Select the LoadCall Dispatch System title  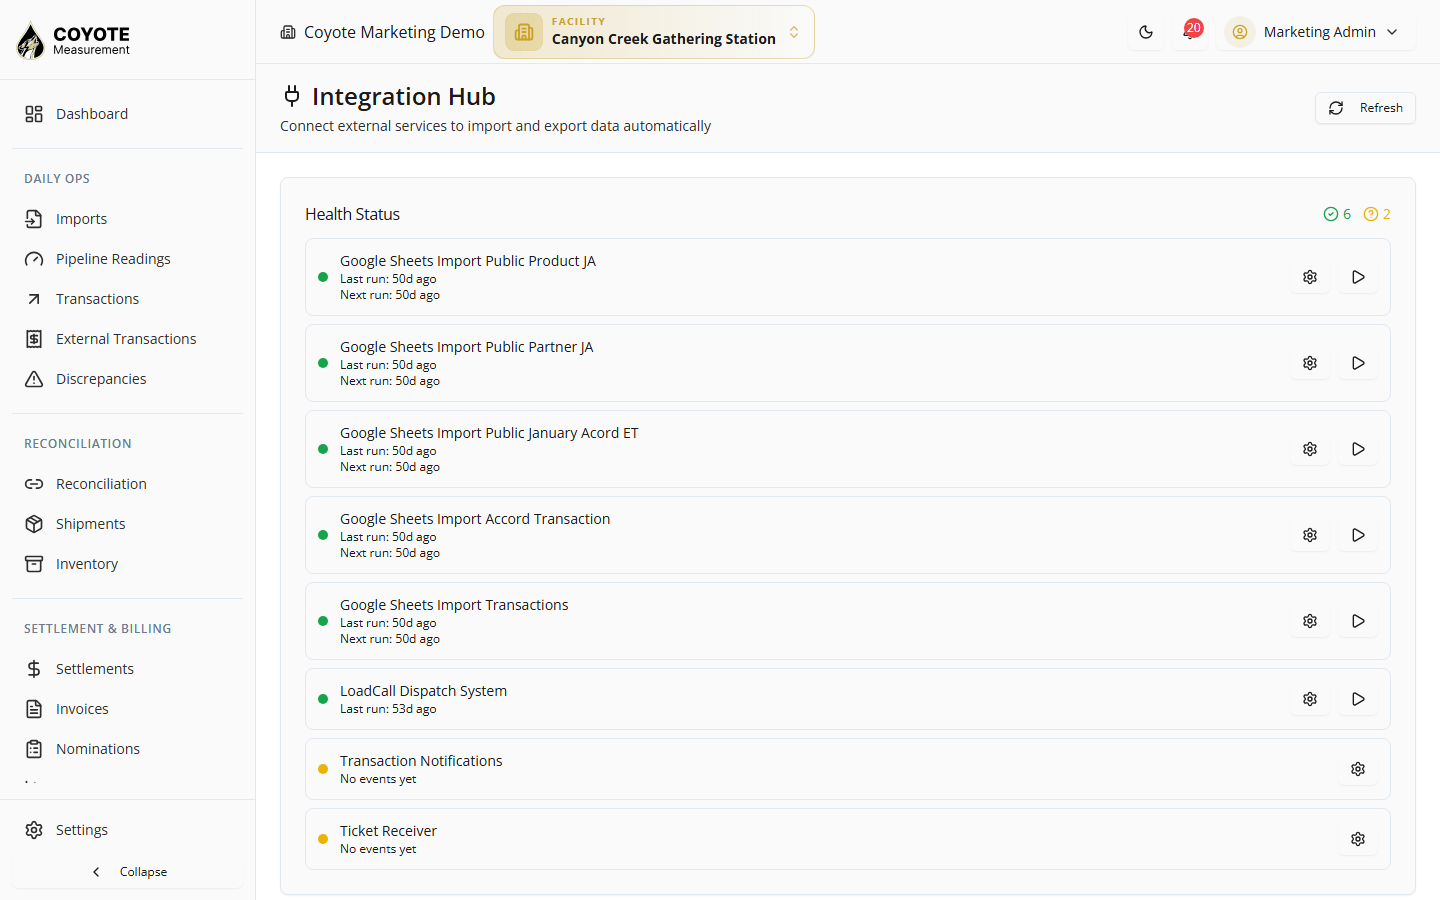pos(423,691)
